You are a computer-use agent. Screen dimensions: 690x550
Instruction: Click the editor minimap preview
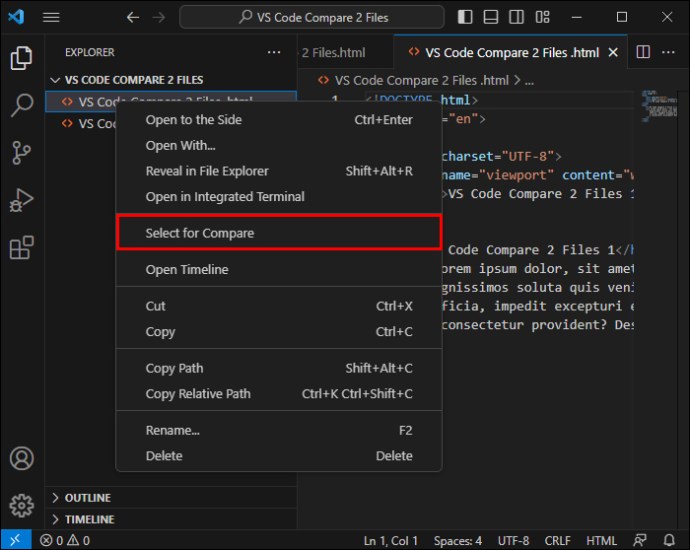[659, 106]
